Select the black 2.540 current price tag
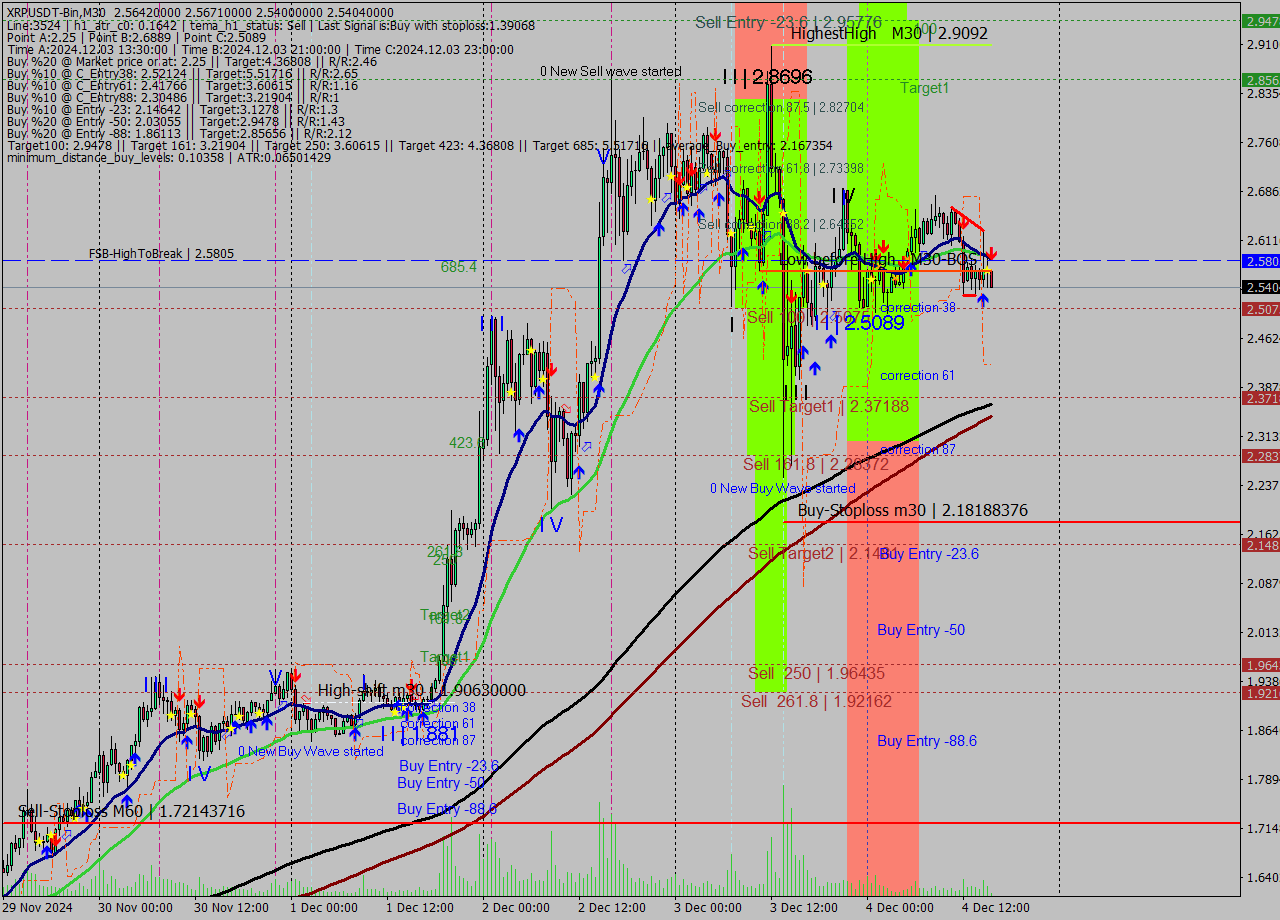The width and height of the screenshot is (1280, 920). point(1260,287)
